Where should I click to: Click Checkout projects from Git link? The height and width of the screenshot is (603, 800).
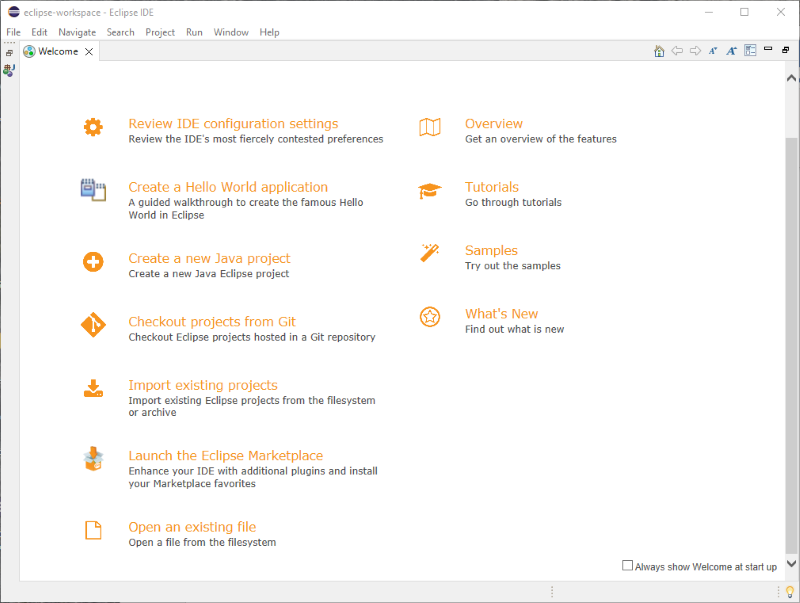click(212, 321)
